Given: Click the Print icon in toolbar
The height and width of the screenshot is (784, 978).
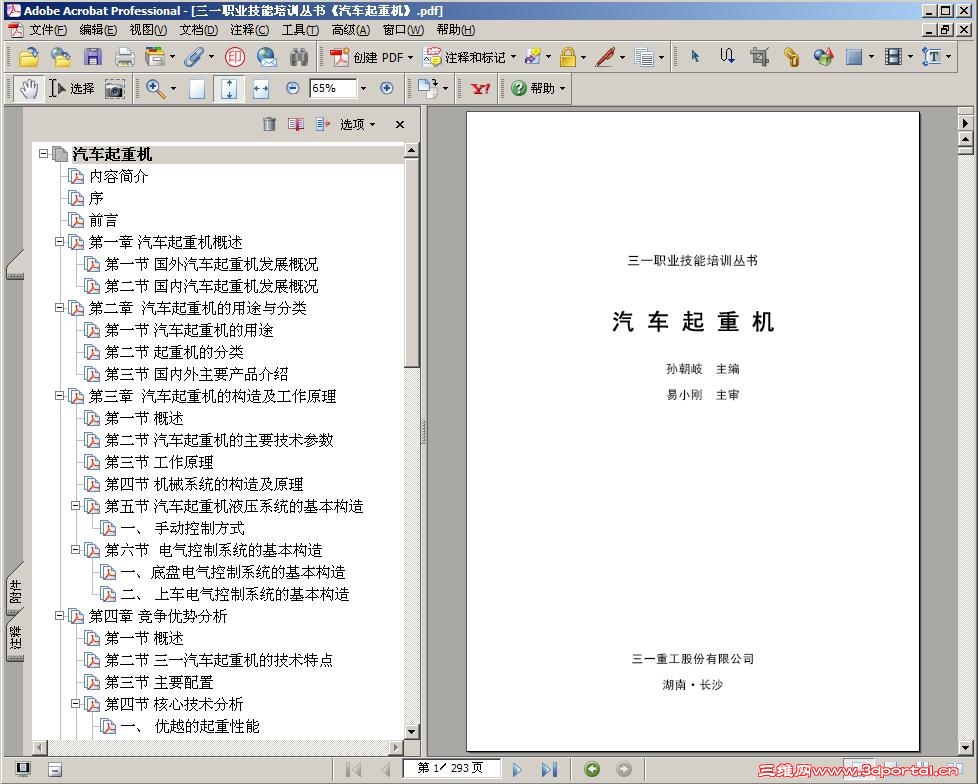Looking at the screenshot, I should 125,57.
